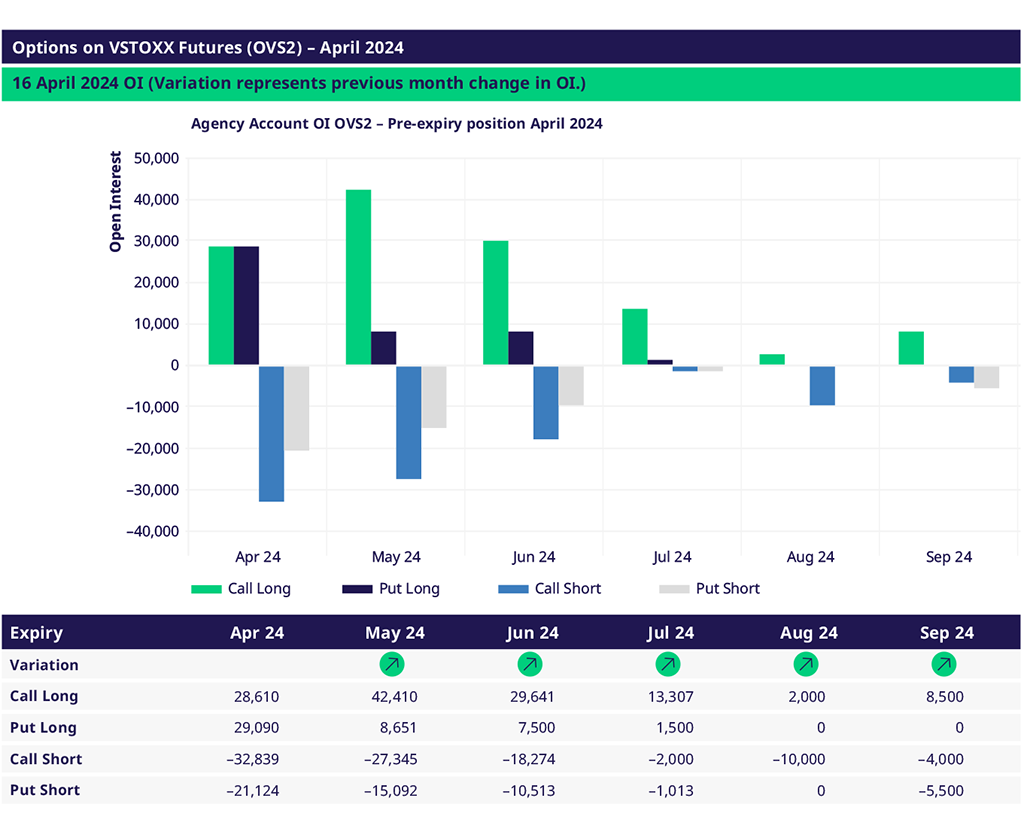Image resolution: width=1024 pixels, height=832 pixels.
Task: Click the green Call Long legend swatch
Action: pos(206,589)
